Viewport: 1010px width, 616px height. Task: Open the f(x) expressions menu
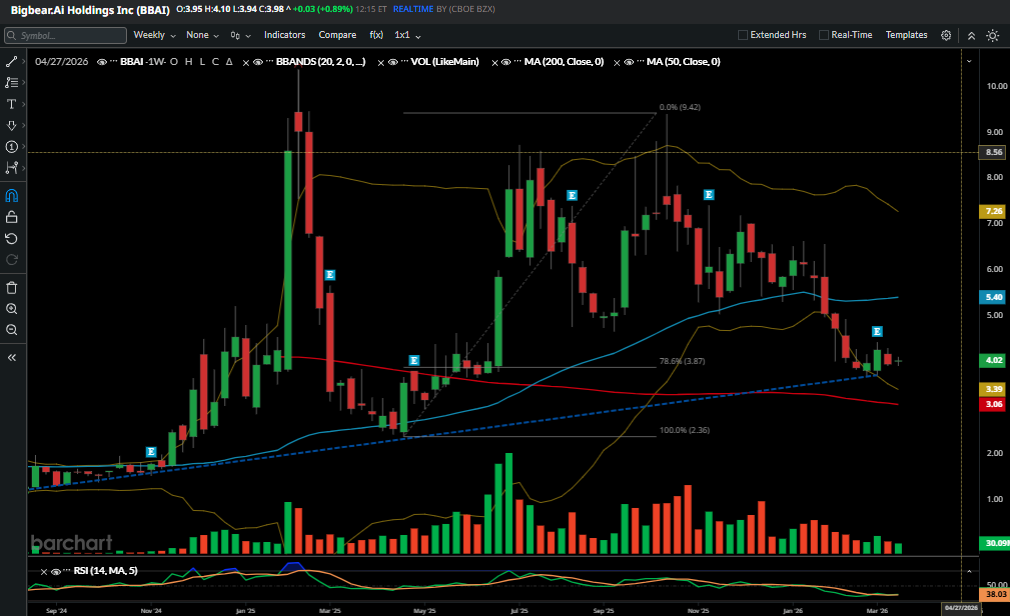(x=376, y=35)
